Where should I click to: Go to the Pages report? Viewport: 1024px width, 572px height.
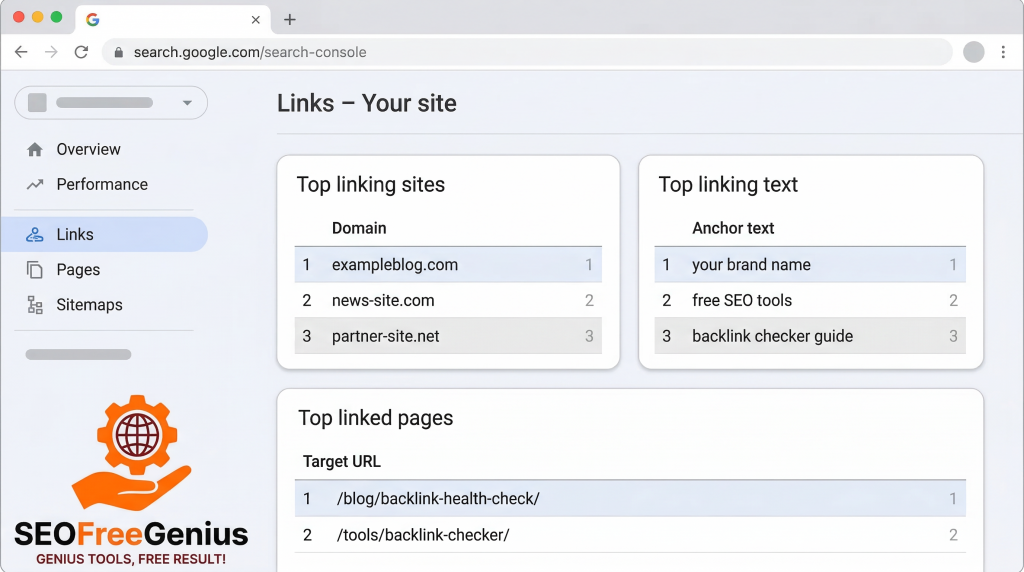point(78,270)
